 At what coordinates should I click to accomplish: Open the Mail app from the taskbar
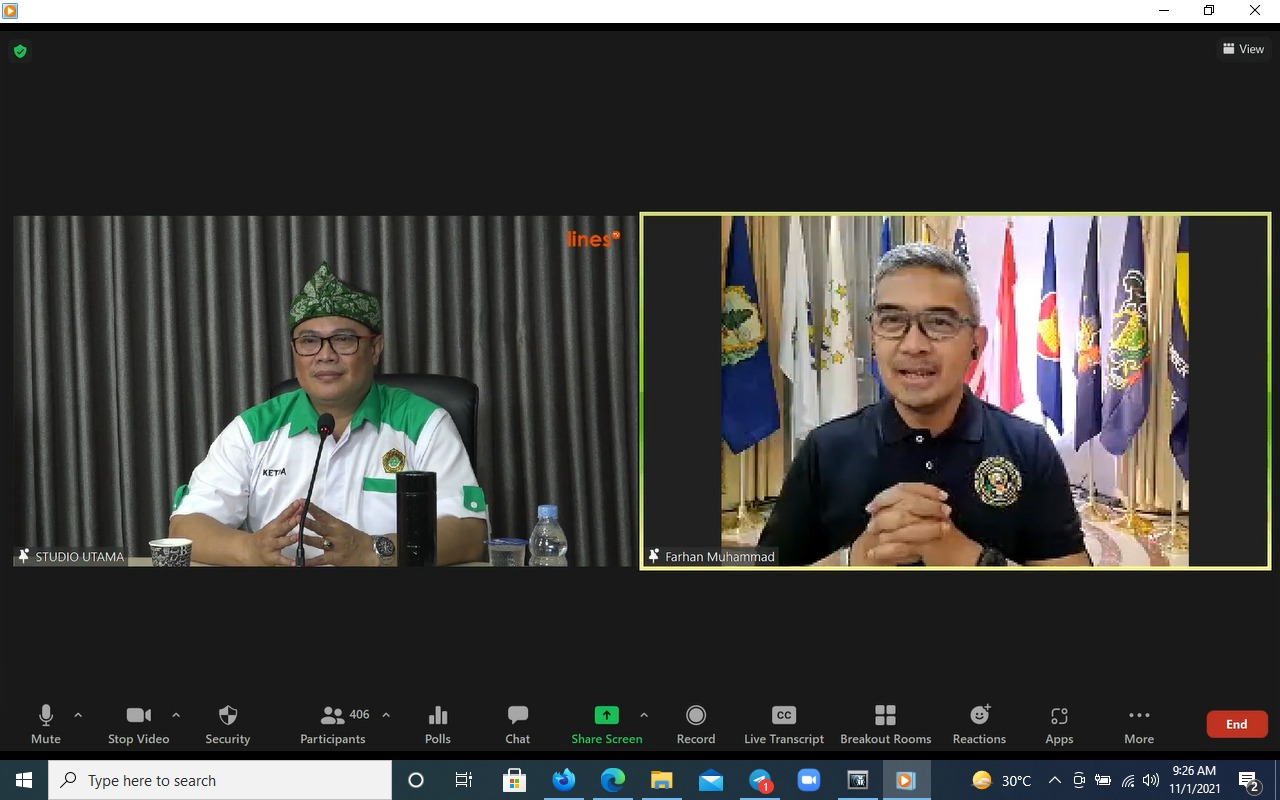(x=711, y=780)
